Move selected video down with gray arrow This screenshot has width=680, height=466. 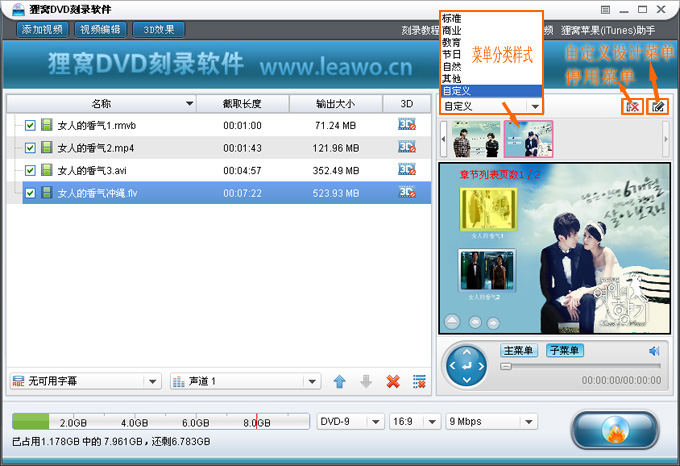click(x=366, y=381)
